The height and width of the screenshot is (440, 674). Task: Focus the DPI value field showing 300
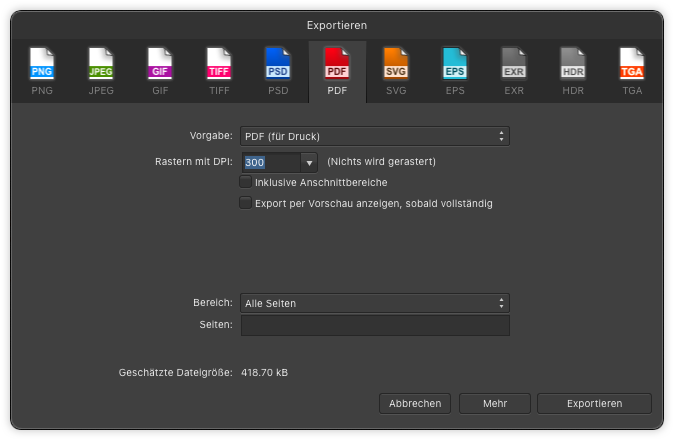pyautogui.click(x=271, y=162)
